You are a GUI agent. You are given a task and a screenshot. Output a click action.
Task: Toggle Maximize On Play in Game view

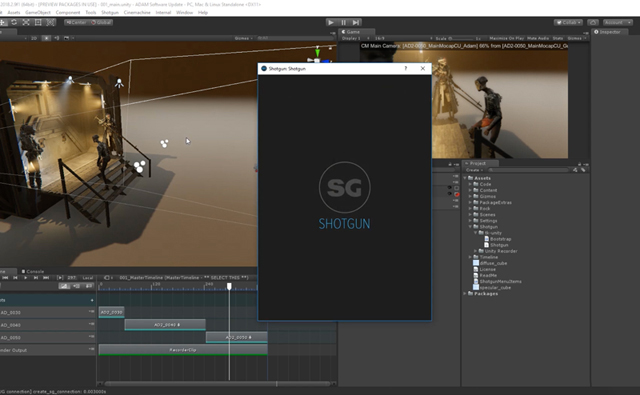pos(507,38)
